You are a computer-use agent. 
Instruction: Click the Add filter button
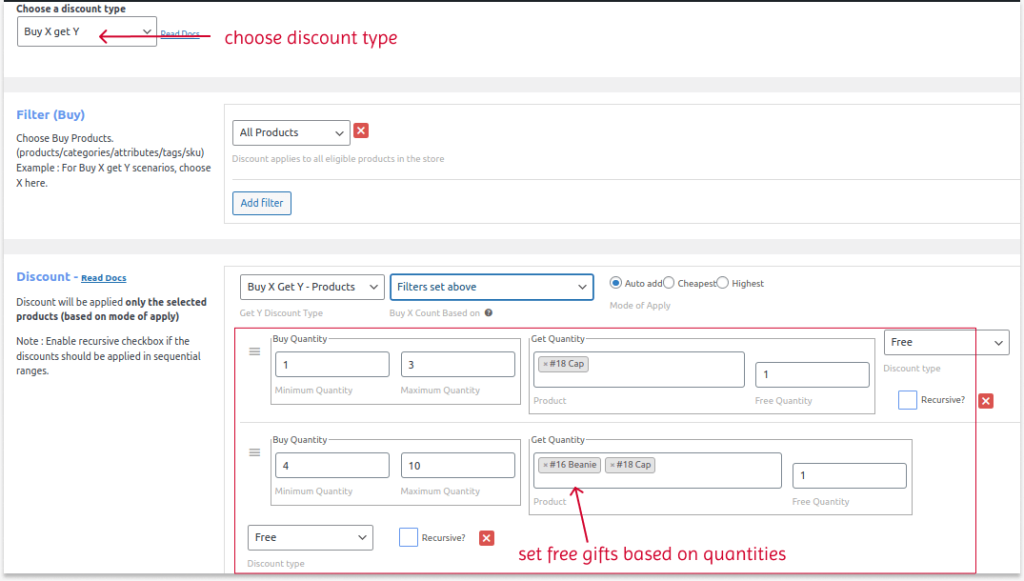click(x=262, y=203)
